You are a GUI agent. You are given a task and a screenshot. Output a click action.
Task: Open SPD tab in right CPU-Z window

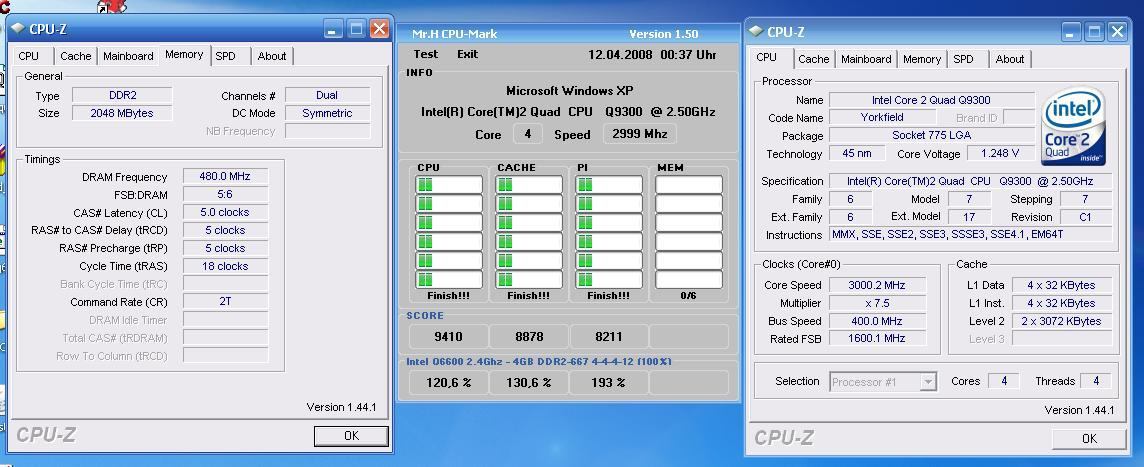(x=964, y=59)
